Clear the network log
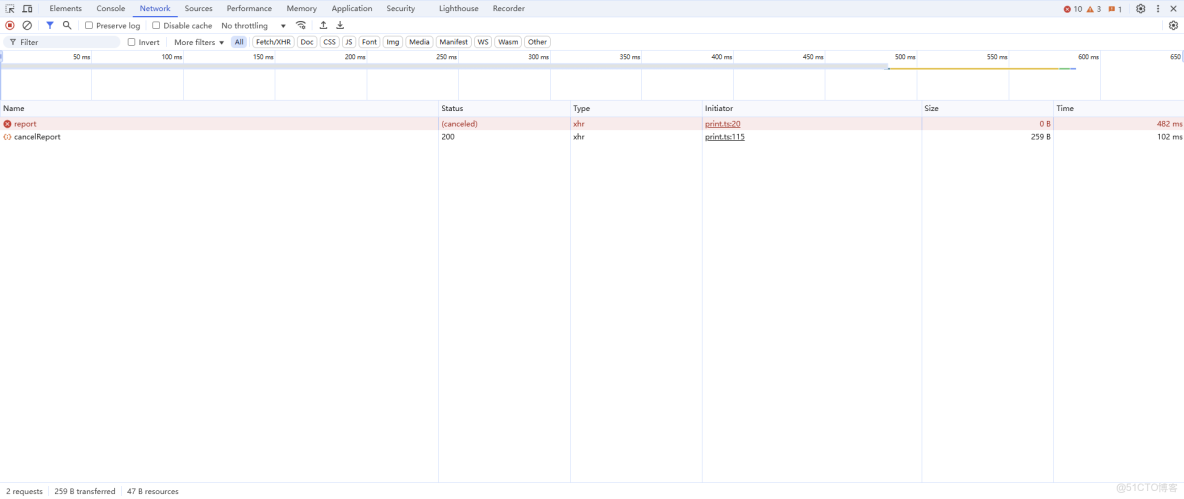1184x499 pixels. (x=27, y=26)
